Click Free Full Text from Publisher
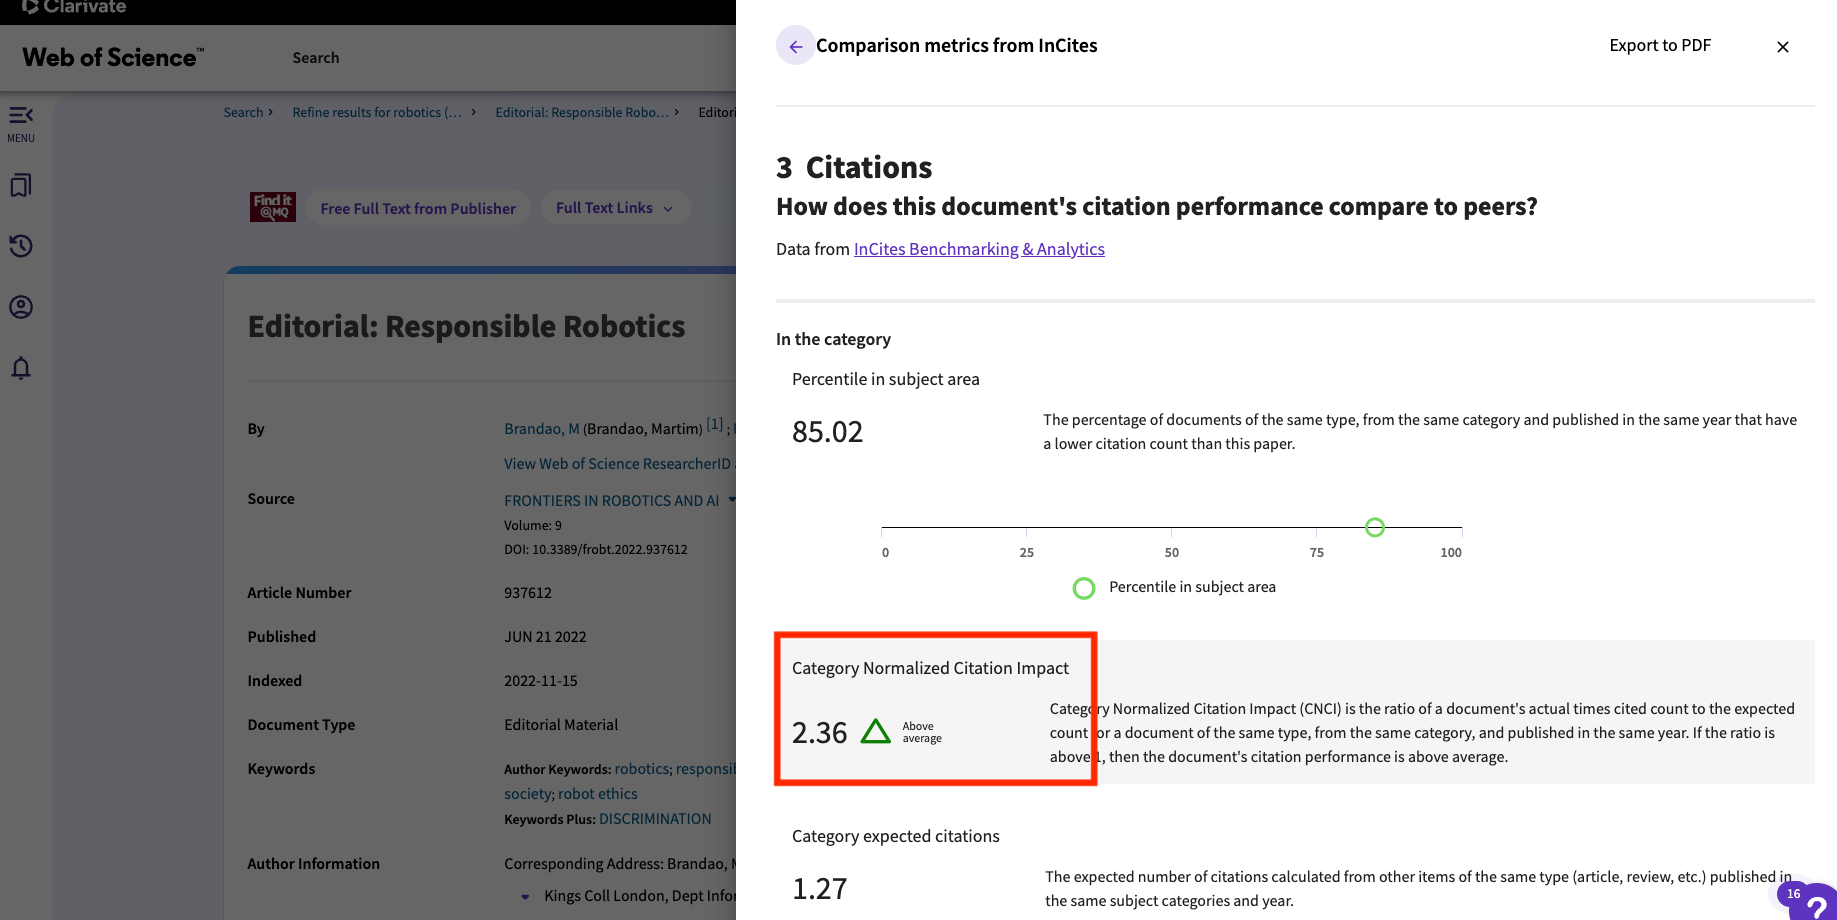1837x920 pixels. tap(417, 207)
